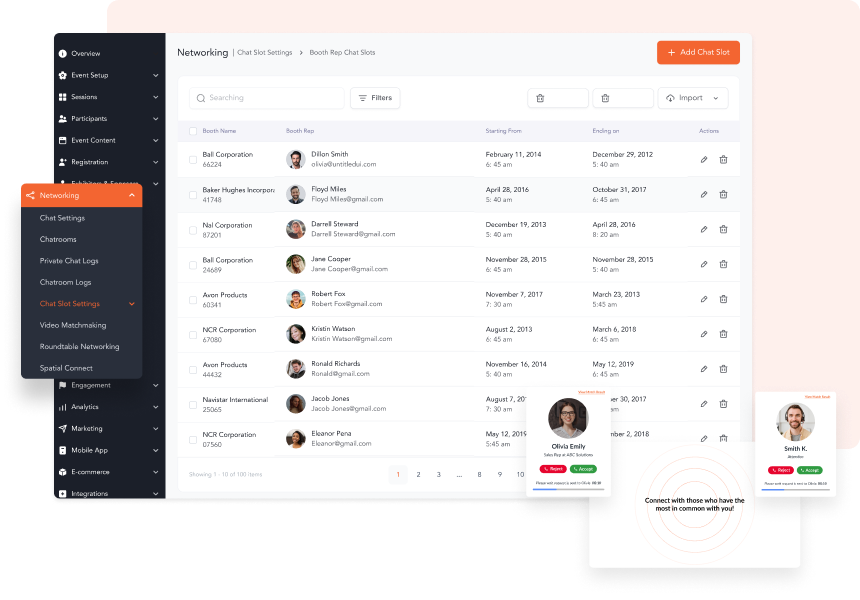This screenshot has height=600, width=860.
Task: Delete the Avon Products row via trash icon
Action: tap(723, 299)
